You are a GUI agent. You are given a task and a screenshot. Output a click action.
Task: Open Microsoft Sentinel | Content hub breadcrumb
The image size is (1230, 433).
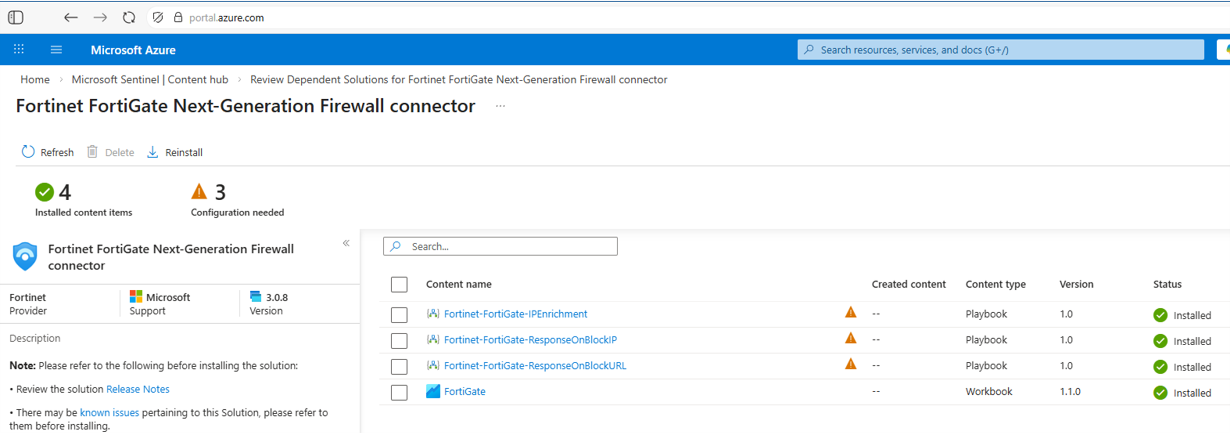150,79
